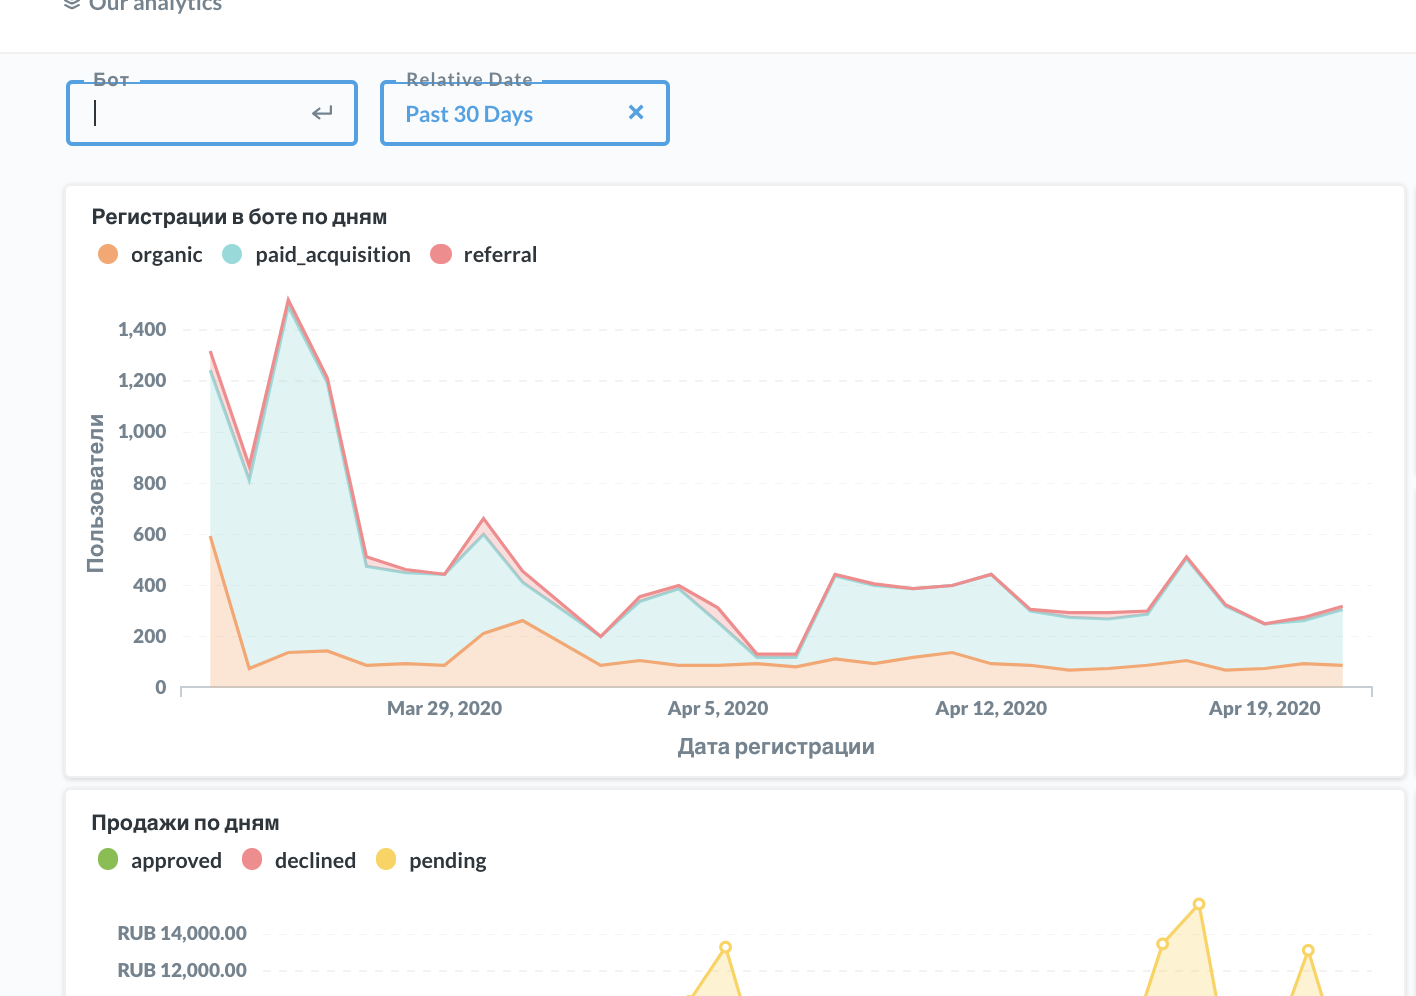The image size is (1416, 996).
Task: Select the Регистрации в боте по дням chart title
Action: tap(240, 216)
